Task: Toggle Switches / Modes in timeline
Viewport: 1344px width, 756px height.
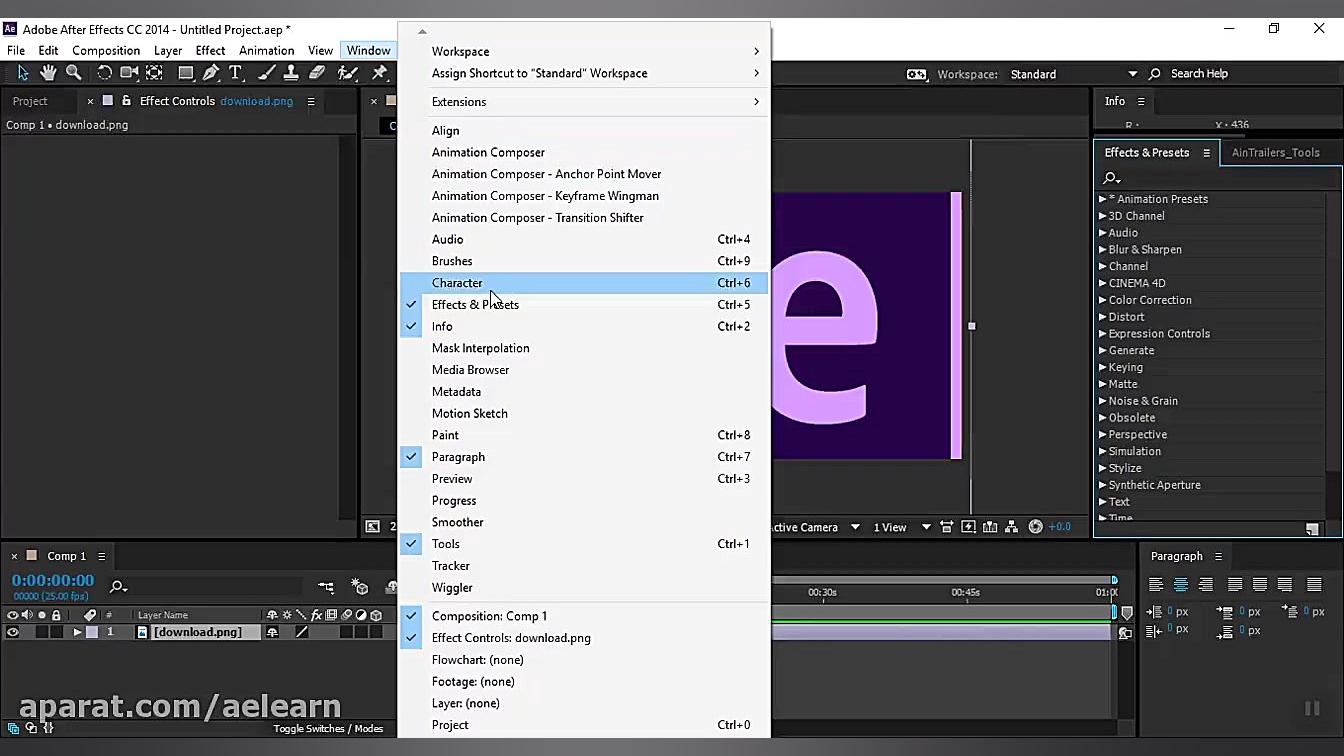Action: point(328,729)
